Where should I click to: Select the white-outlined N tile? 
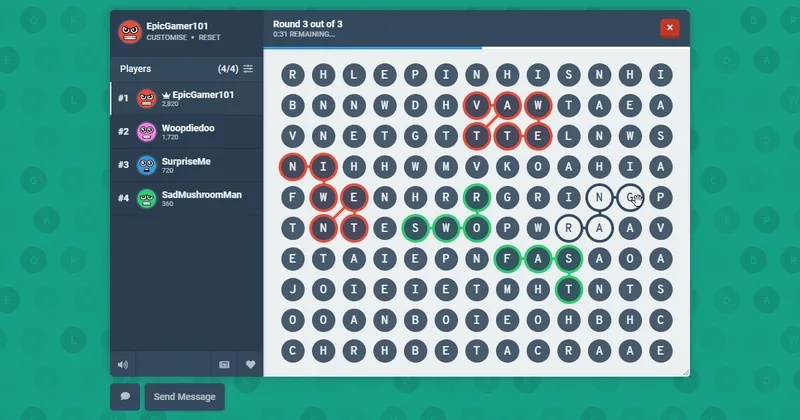pyautogui.click(x=599, y=197)
